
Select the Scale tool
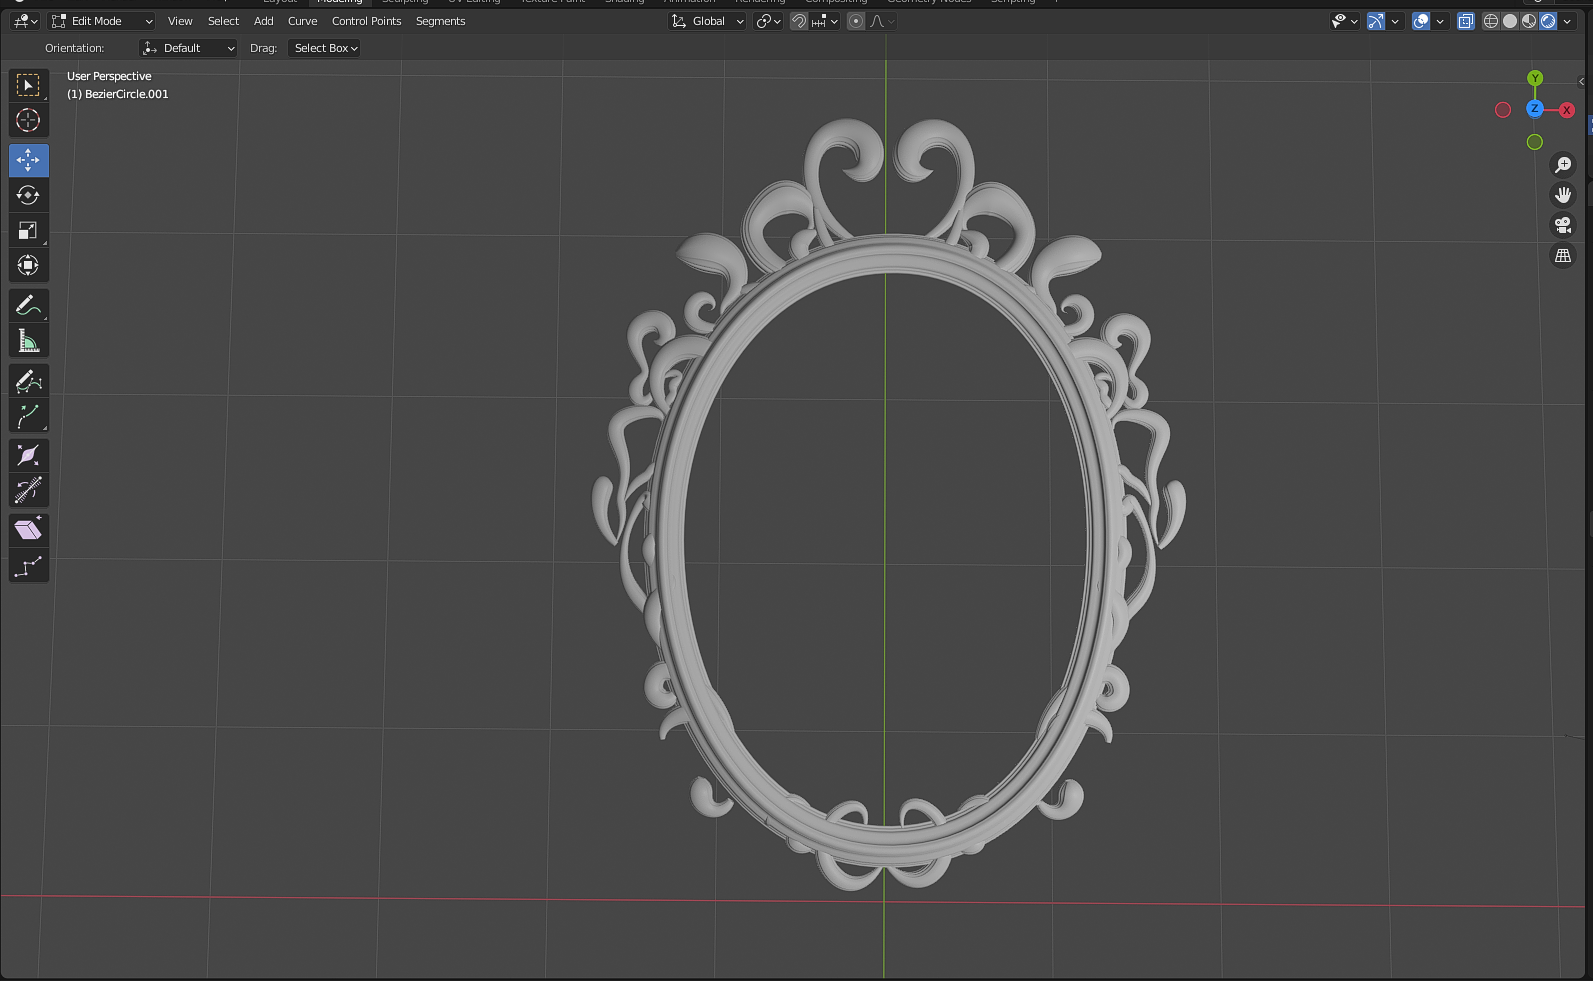[x=28, y=230]
